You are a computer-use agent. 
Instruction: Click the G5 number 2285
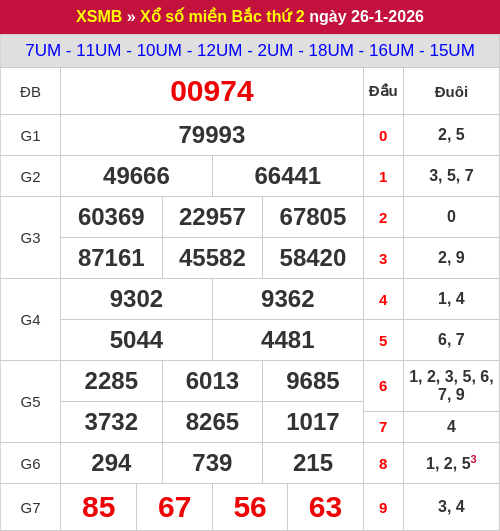(x=111, y=381)
